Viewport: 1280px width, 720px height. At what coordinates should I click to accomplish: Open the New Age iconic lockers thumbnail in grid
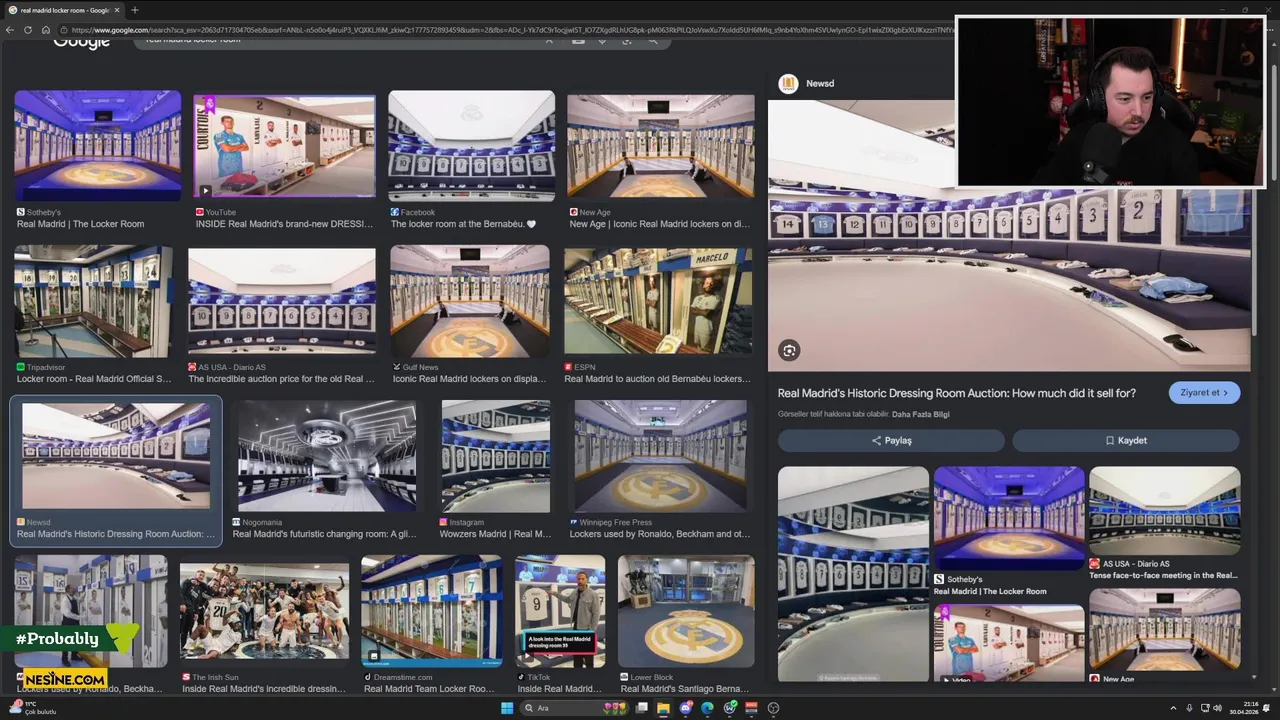coord(661,146)
